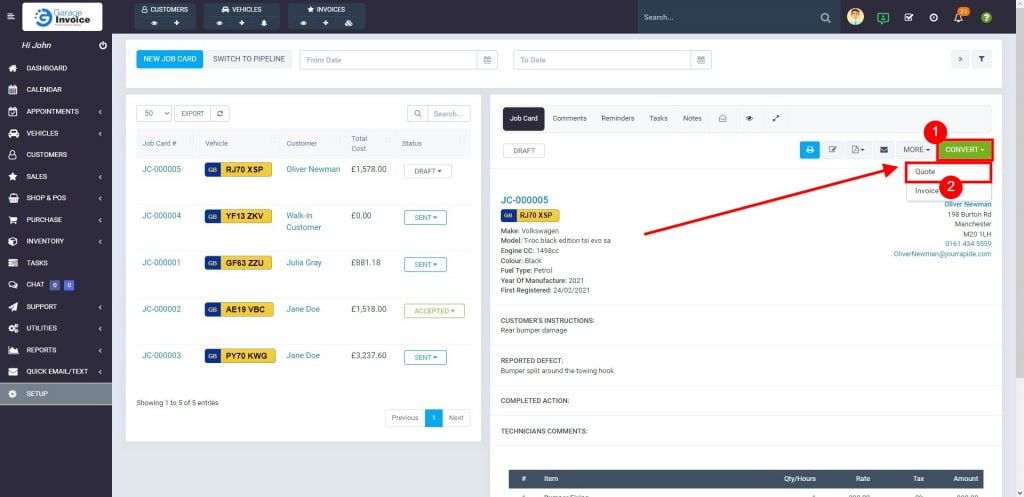
Task: View customers via eye icon in top bar
Action: (154, 22)
